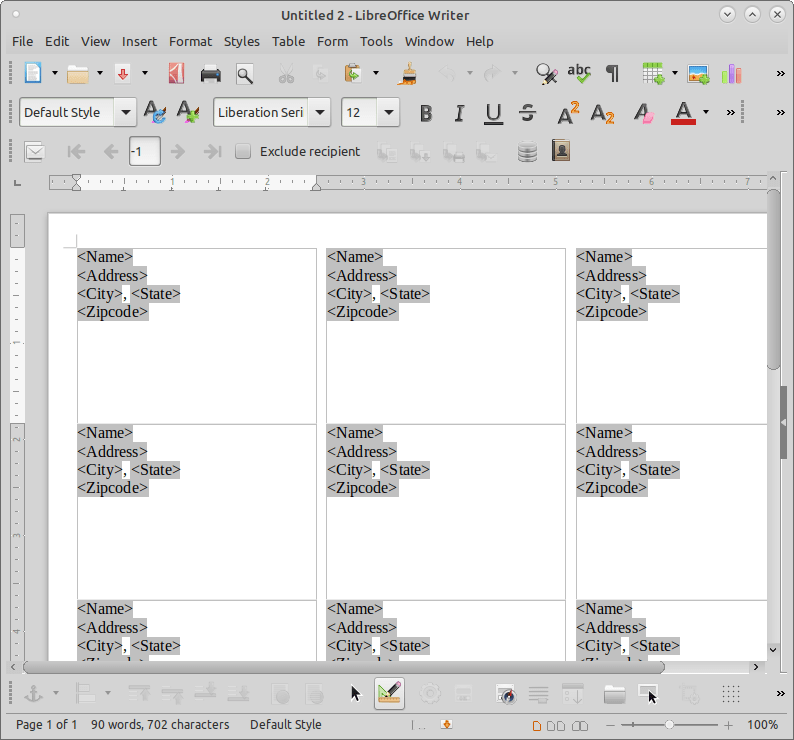794x740 pixels.
Task: Open recent documents dropdown arrow
Action: point(100,73)
